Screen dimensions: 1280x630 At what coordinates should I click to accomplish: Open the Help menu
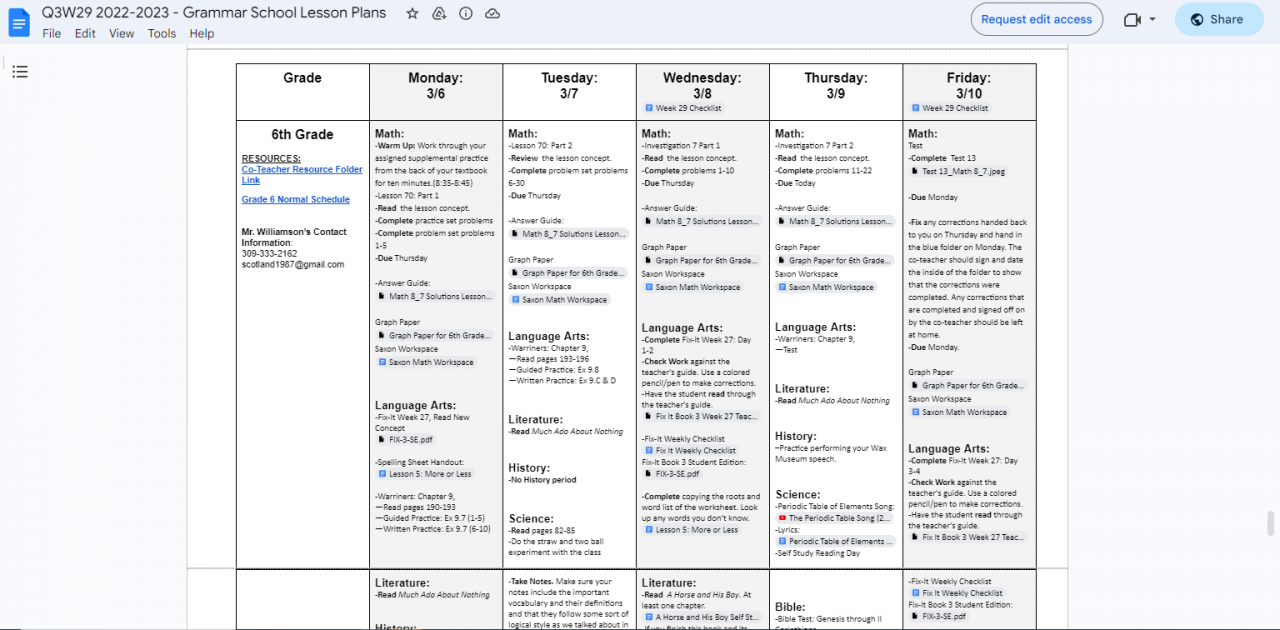click(201, 33)
